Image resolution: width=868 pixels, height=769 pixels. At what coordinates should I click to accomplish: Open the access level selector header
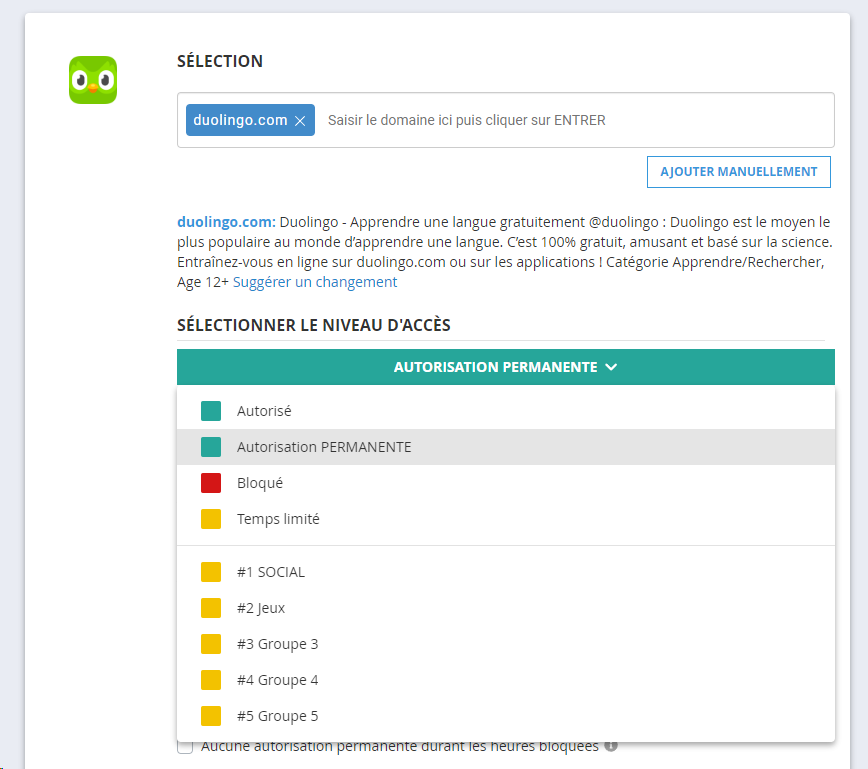(x=505, y=367)
